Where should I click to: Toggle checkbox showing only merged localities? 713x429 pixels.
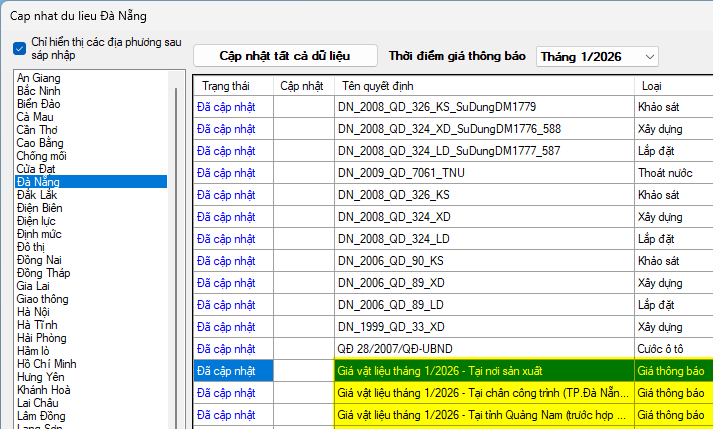point(20,48)
